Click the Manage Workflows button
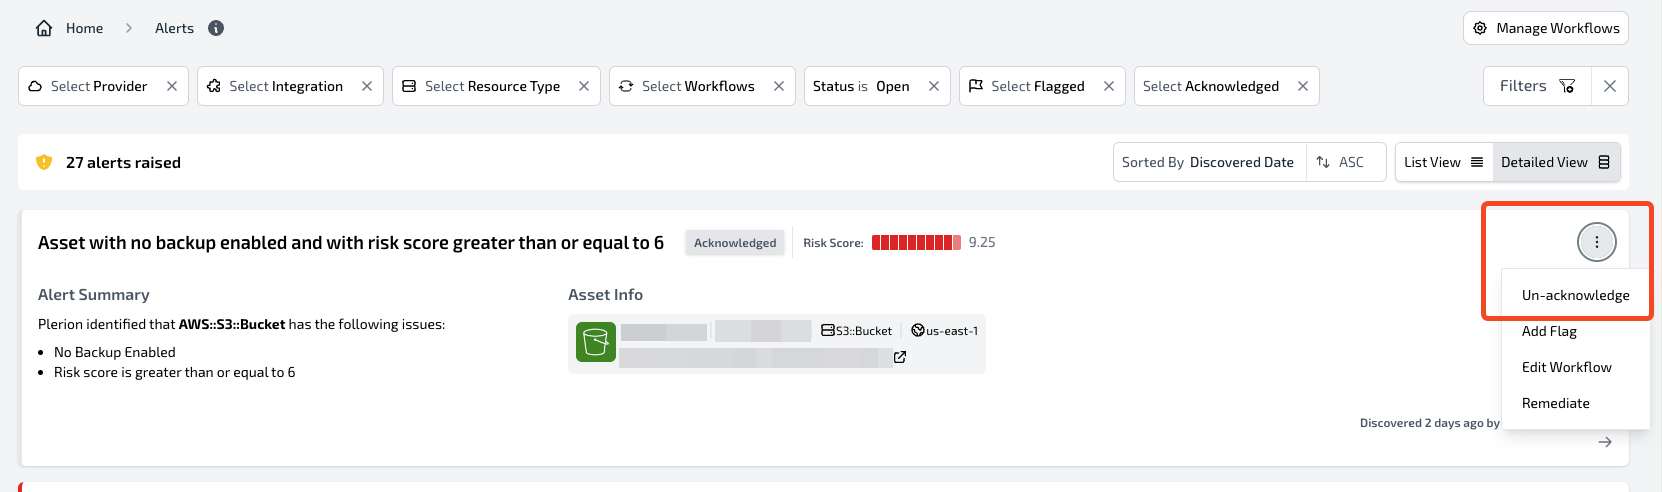Viewport: 1662px width, 492px height. 1546,28
